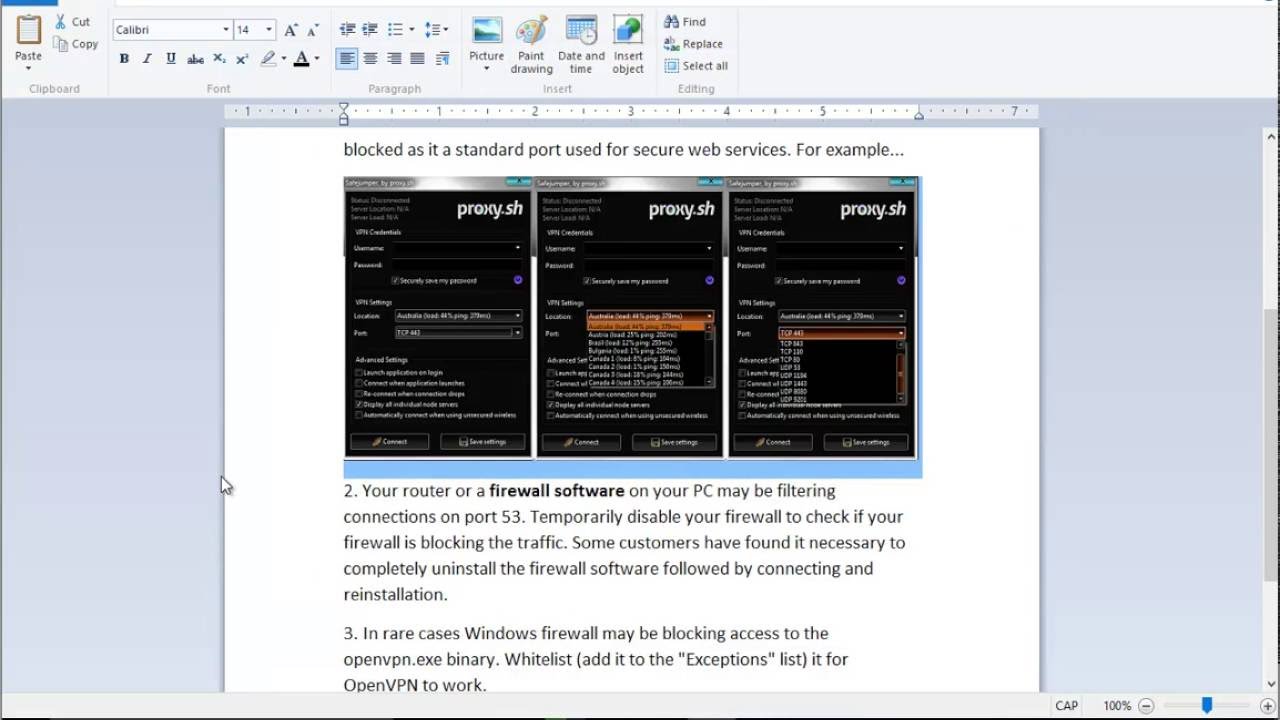Expand the font color dropdown arrow
The width and height of the screenshot is (1280, 720).
tap(317, 59)
